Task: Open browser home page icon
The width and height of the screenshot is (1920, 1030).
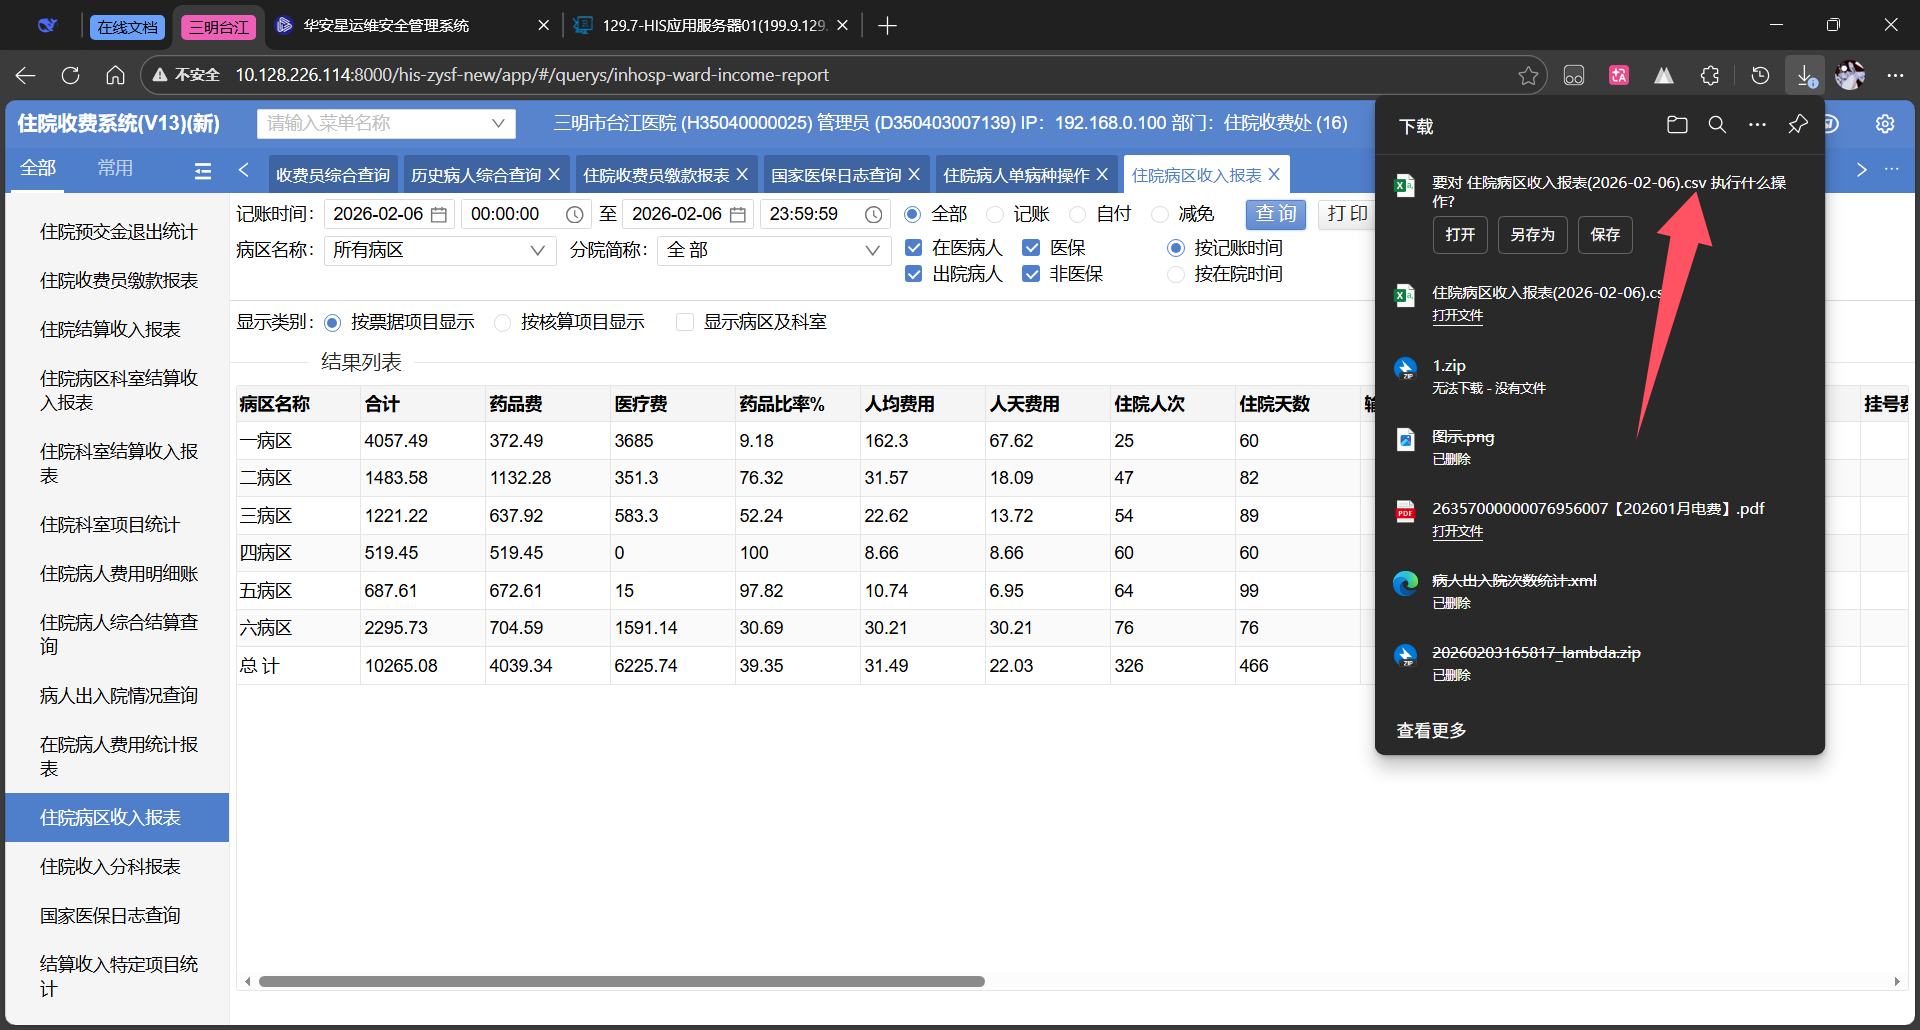Action: coord(115,75)
